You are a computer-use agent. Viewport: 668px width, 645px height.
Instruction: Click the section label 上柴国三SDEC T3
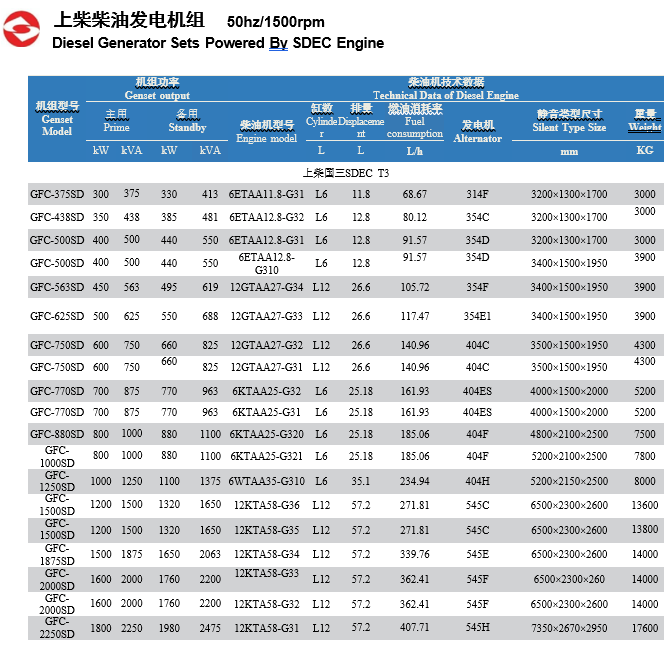pyautogui.click(x=346, y=173)
